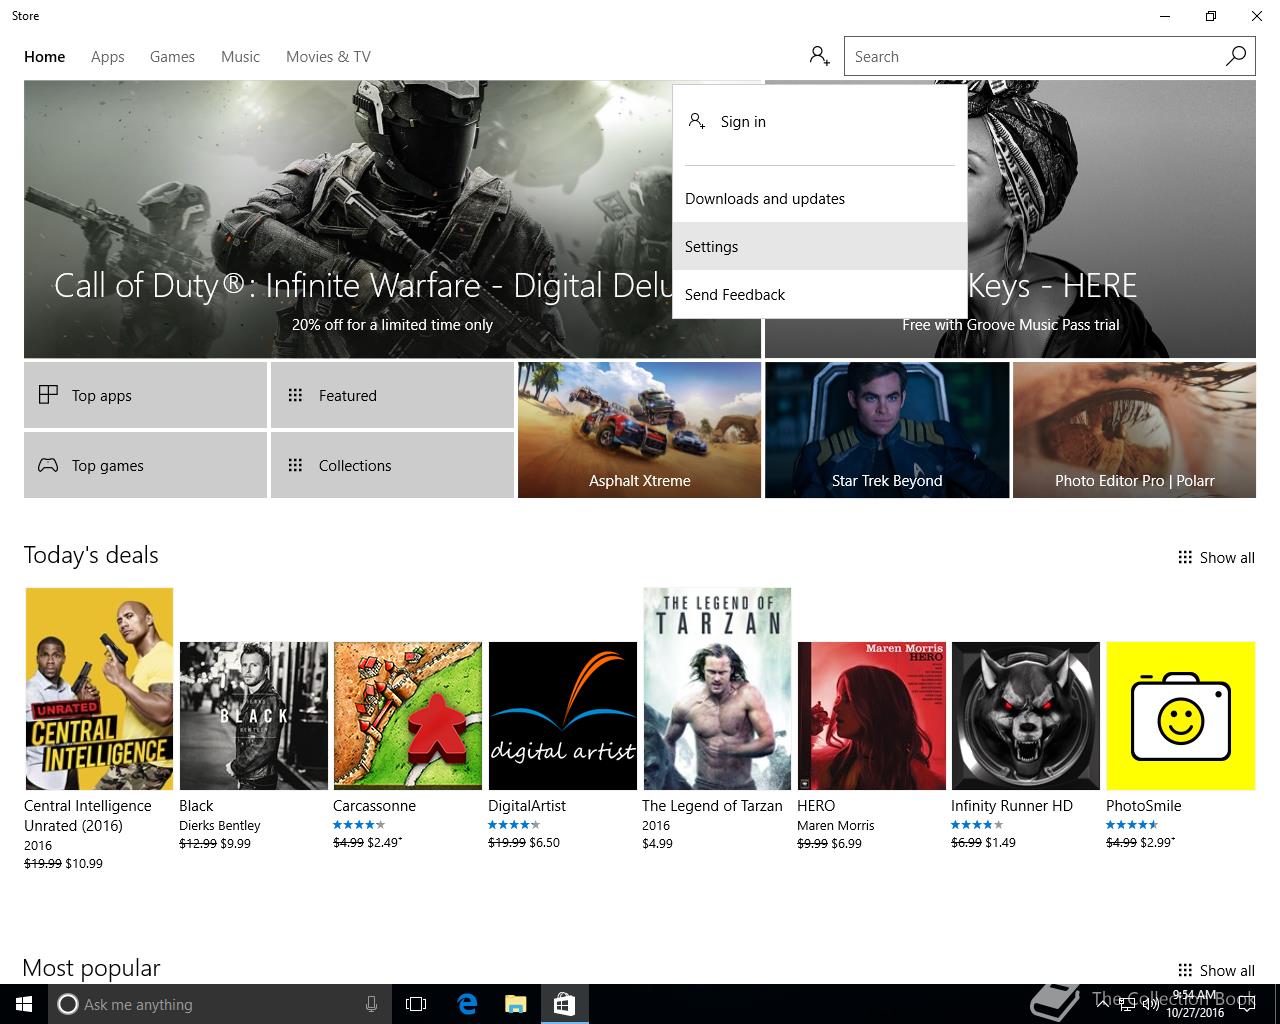
Task: Select Sign in from account menu
Action: pos(820,122)
